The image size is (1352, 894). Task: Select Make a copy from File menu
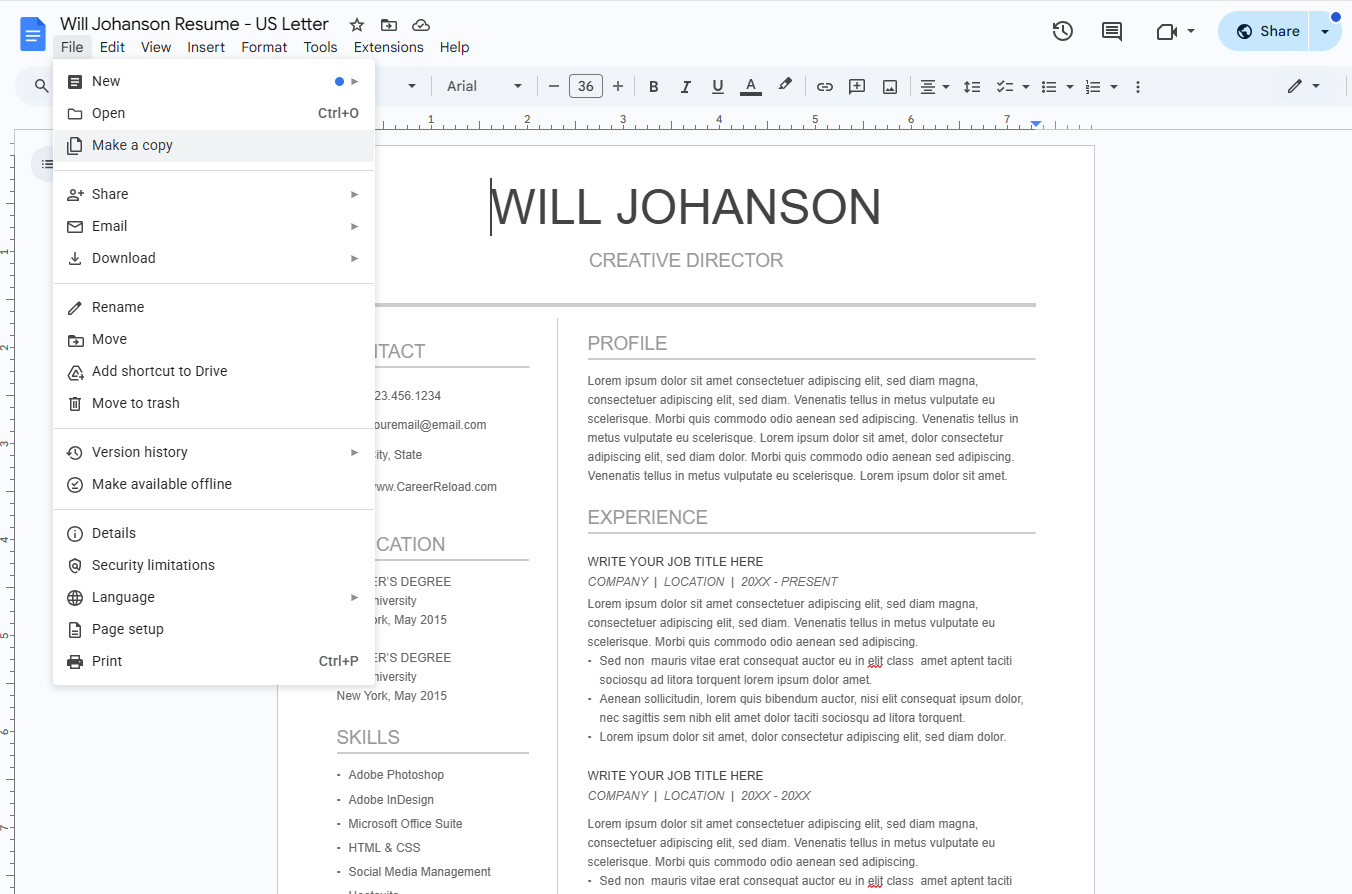[132, 145]
